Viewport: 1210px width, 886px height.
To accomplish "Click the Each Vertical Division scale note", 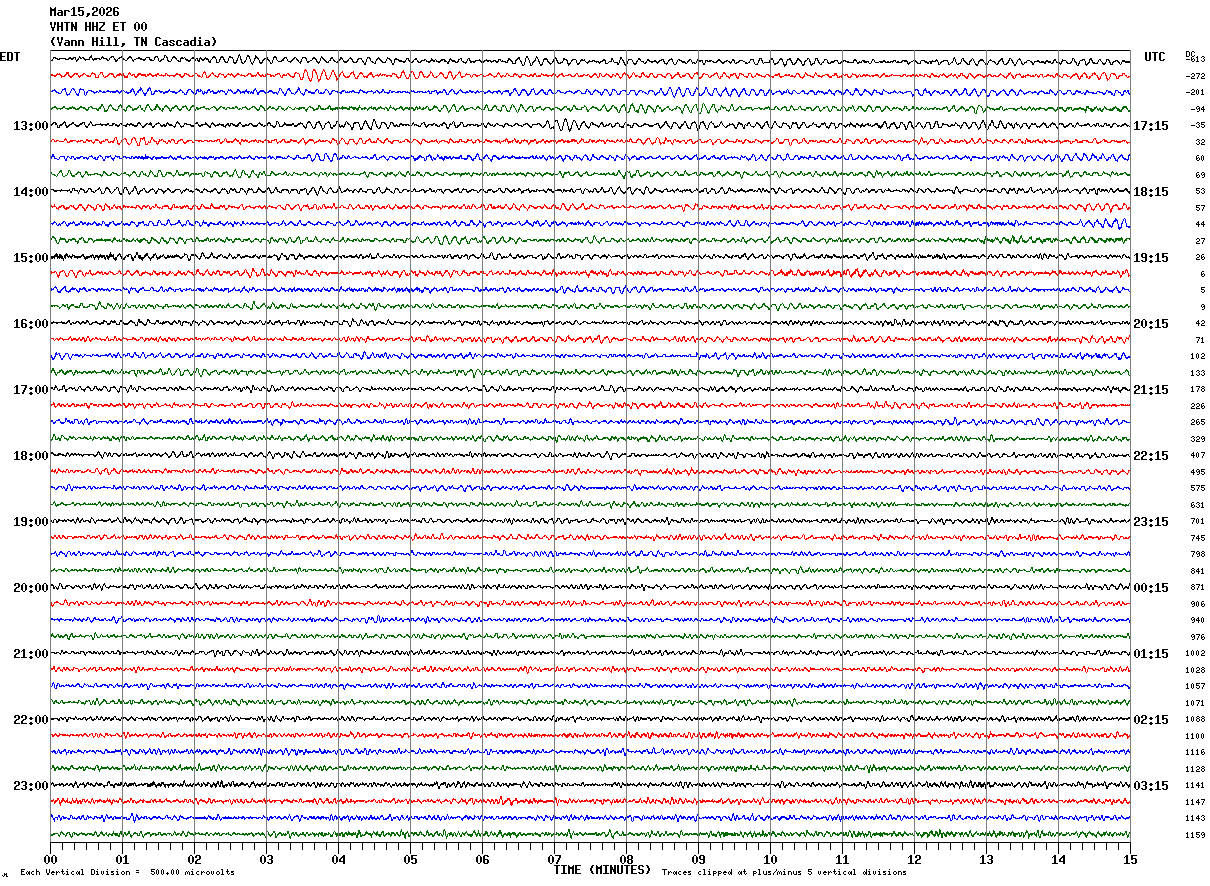I will coord(127,873).
